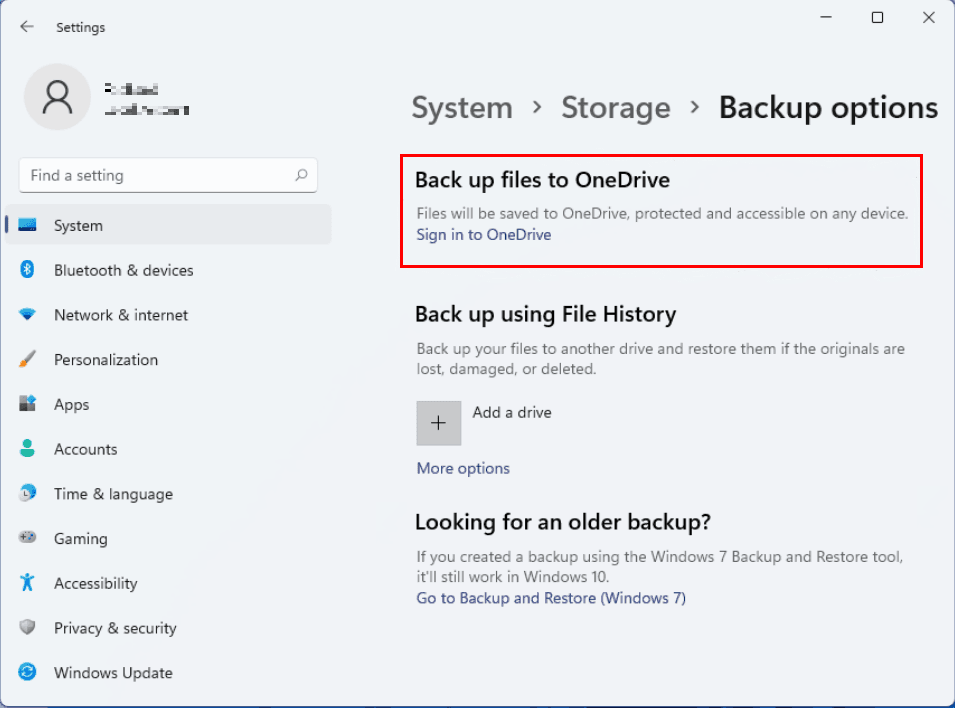This screenshot has width=955, height=708.
Task: Open Bluetooth & devices settings
Action: [x=123, y=270]
